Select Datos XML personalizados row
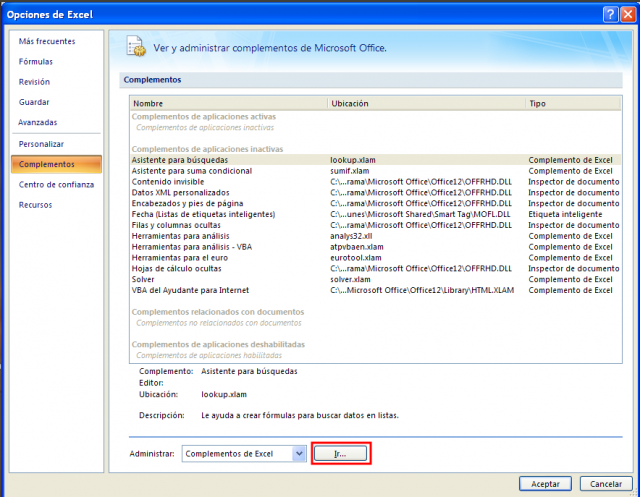 (376, 193)
